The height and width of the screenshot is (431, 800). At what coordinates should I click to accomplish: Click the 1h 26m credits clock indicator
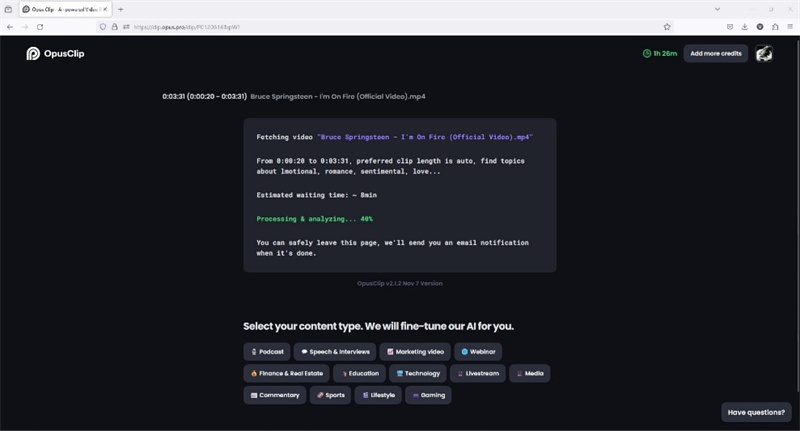[660, 54]
